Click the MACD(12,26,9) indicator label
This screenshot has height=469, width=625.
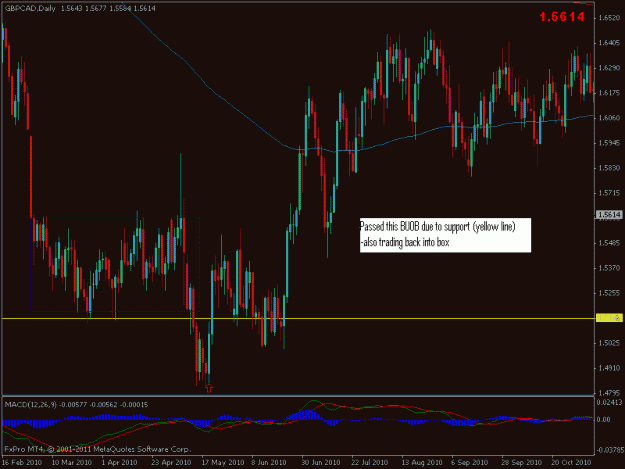(x=31, y=404)
